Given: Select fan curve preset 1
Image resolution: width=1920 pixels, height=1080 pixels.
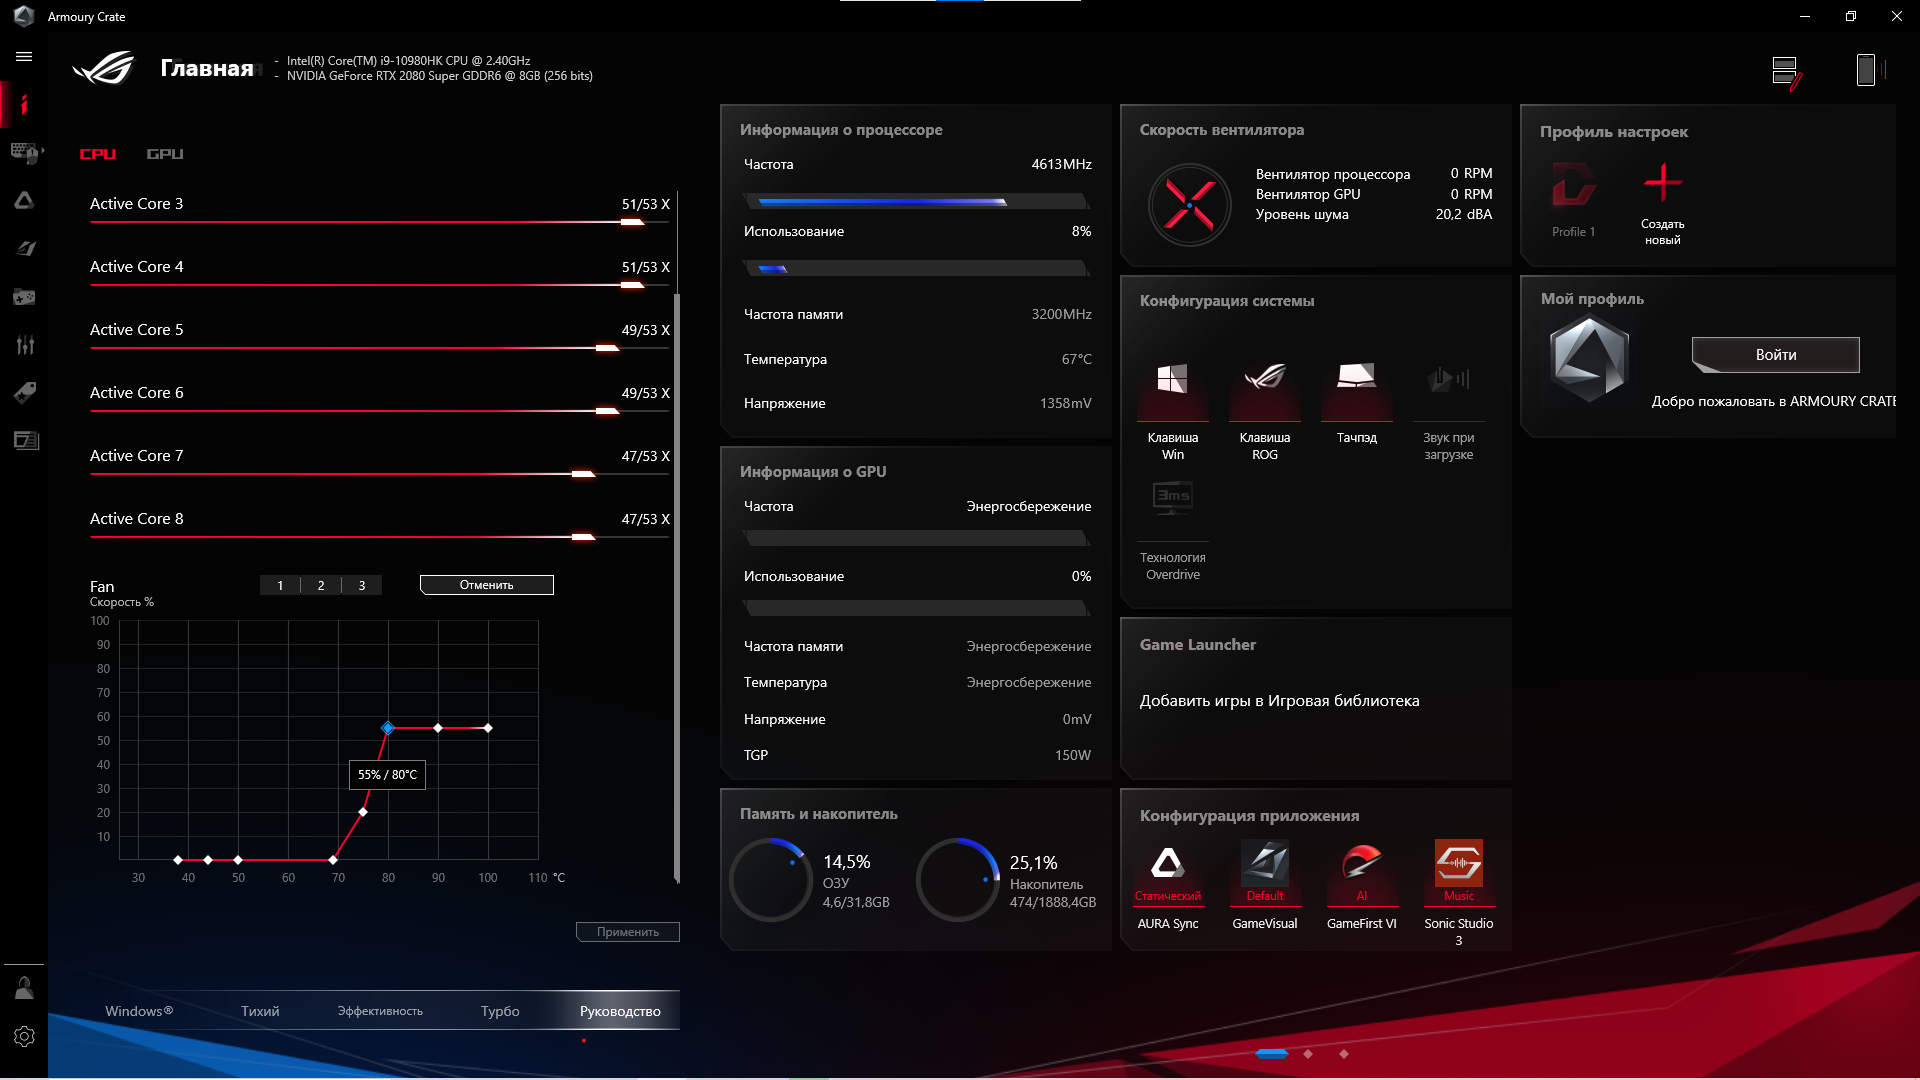Looking at the screenshot, I should click(x=280, y=585).
